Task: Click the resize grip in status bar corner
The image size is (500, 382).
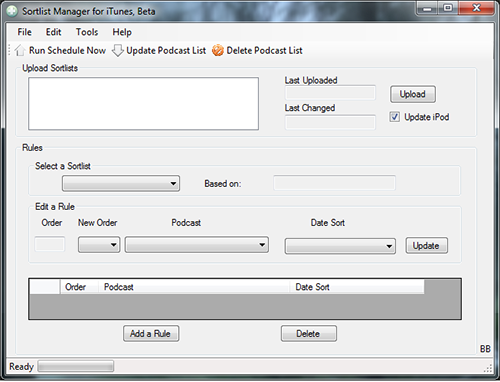Action: click(x=488, y=368)
